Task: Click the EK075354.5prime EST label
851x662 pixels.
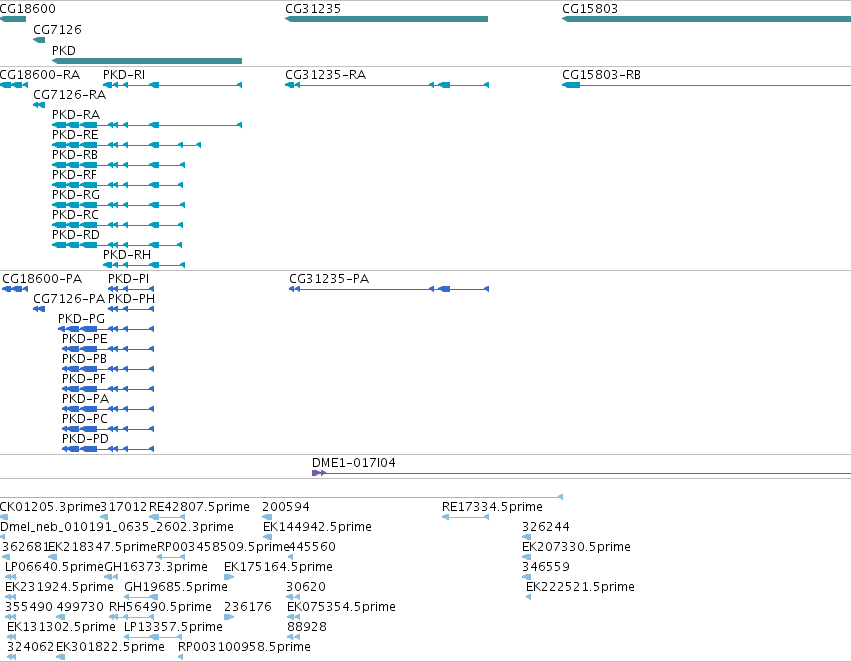Action: 341,607
